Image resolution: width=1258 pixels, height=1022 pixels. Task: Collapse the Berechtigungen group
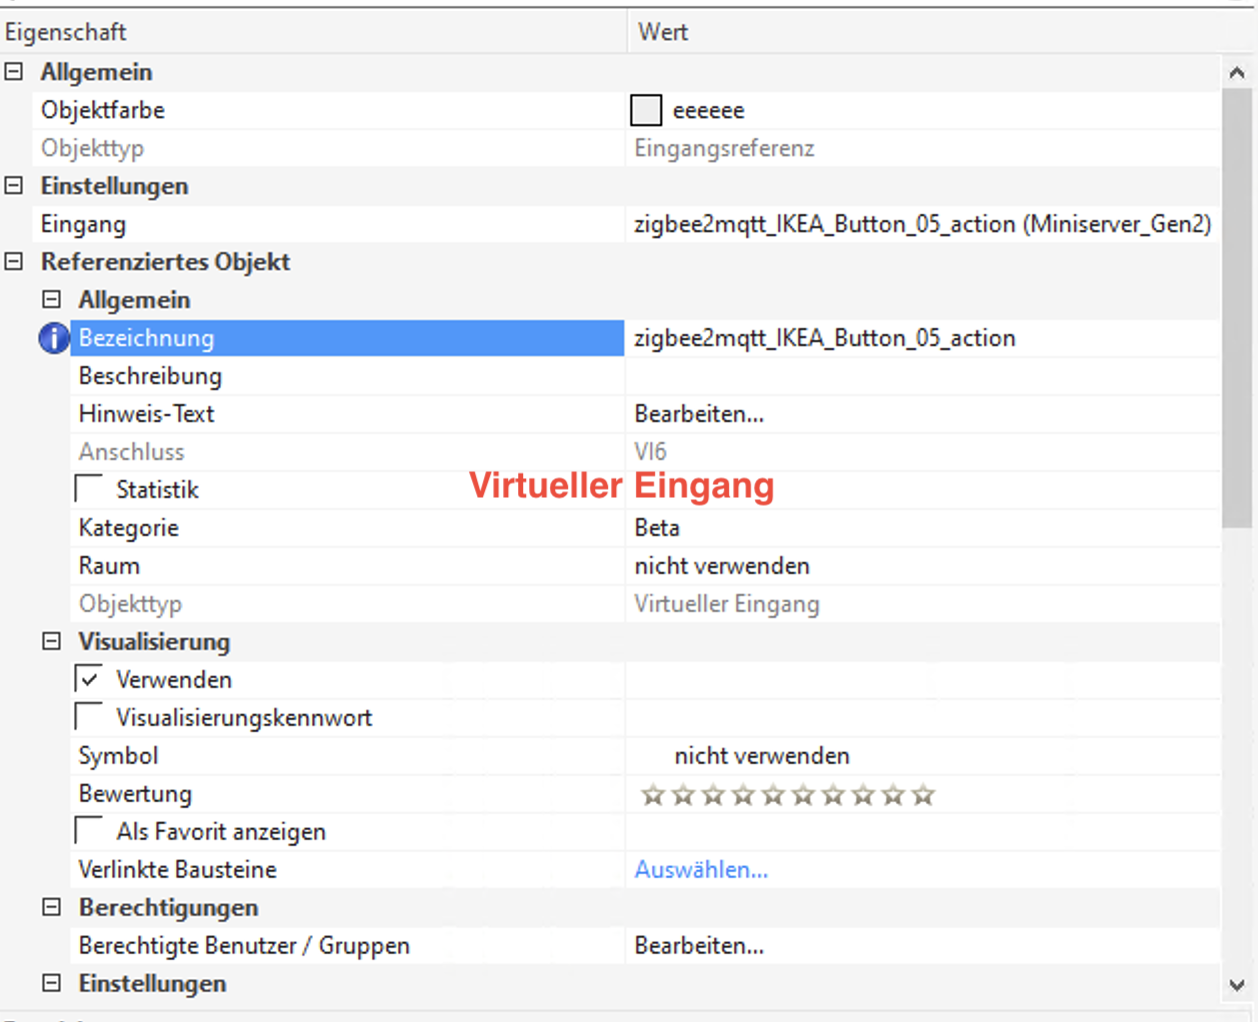pos(52,907)
